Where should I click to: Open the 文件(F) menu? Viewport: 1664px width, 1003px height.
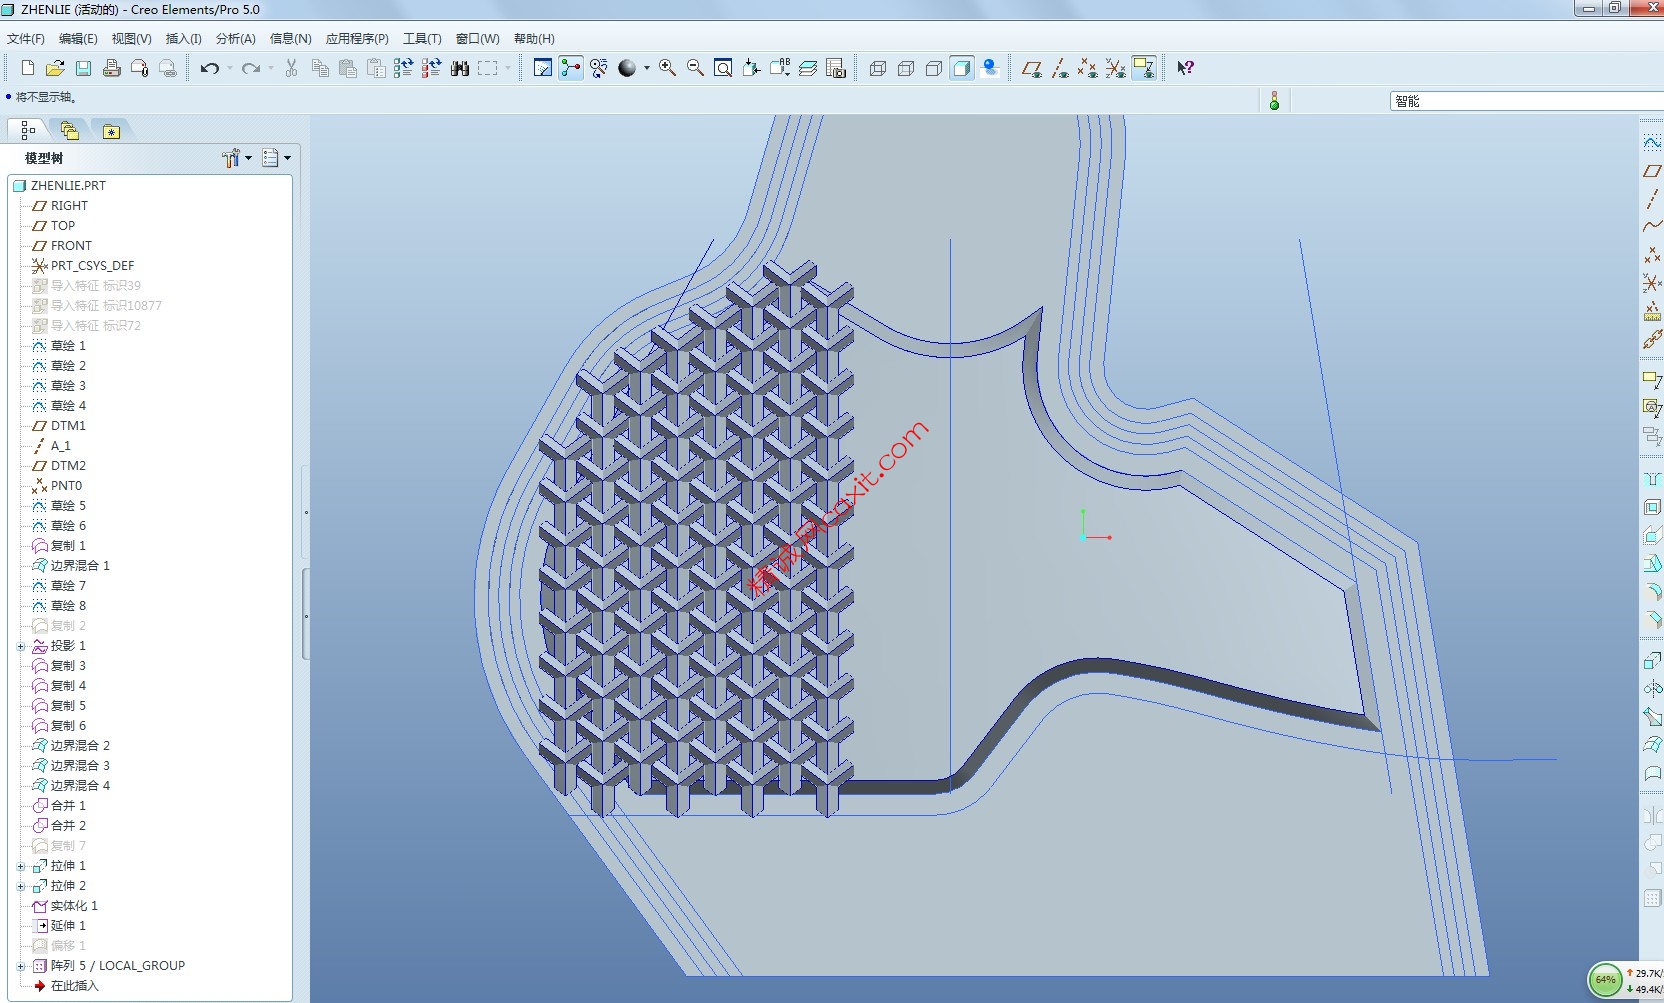[26, 39]
